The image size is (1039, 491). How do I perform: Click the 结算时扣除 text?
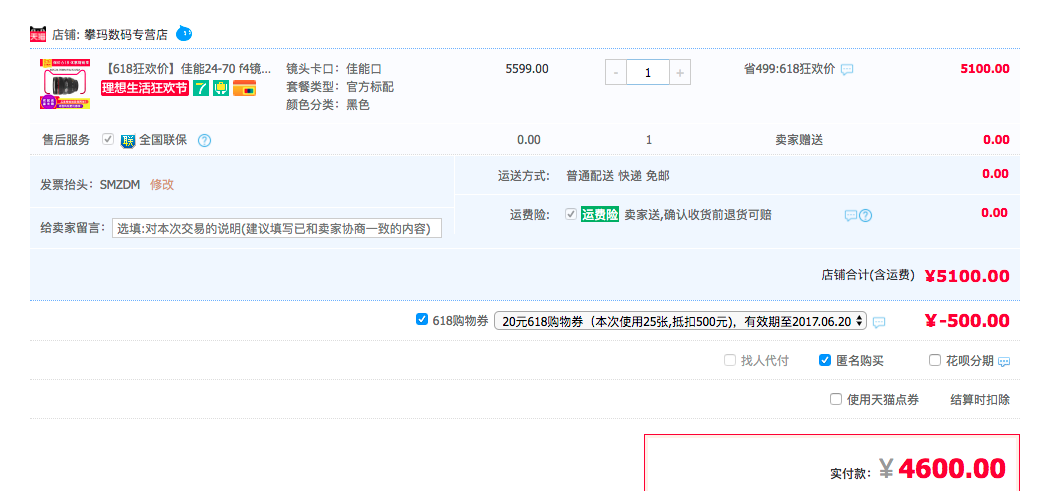click(x=980, y=400)
